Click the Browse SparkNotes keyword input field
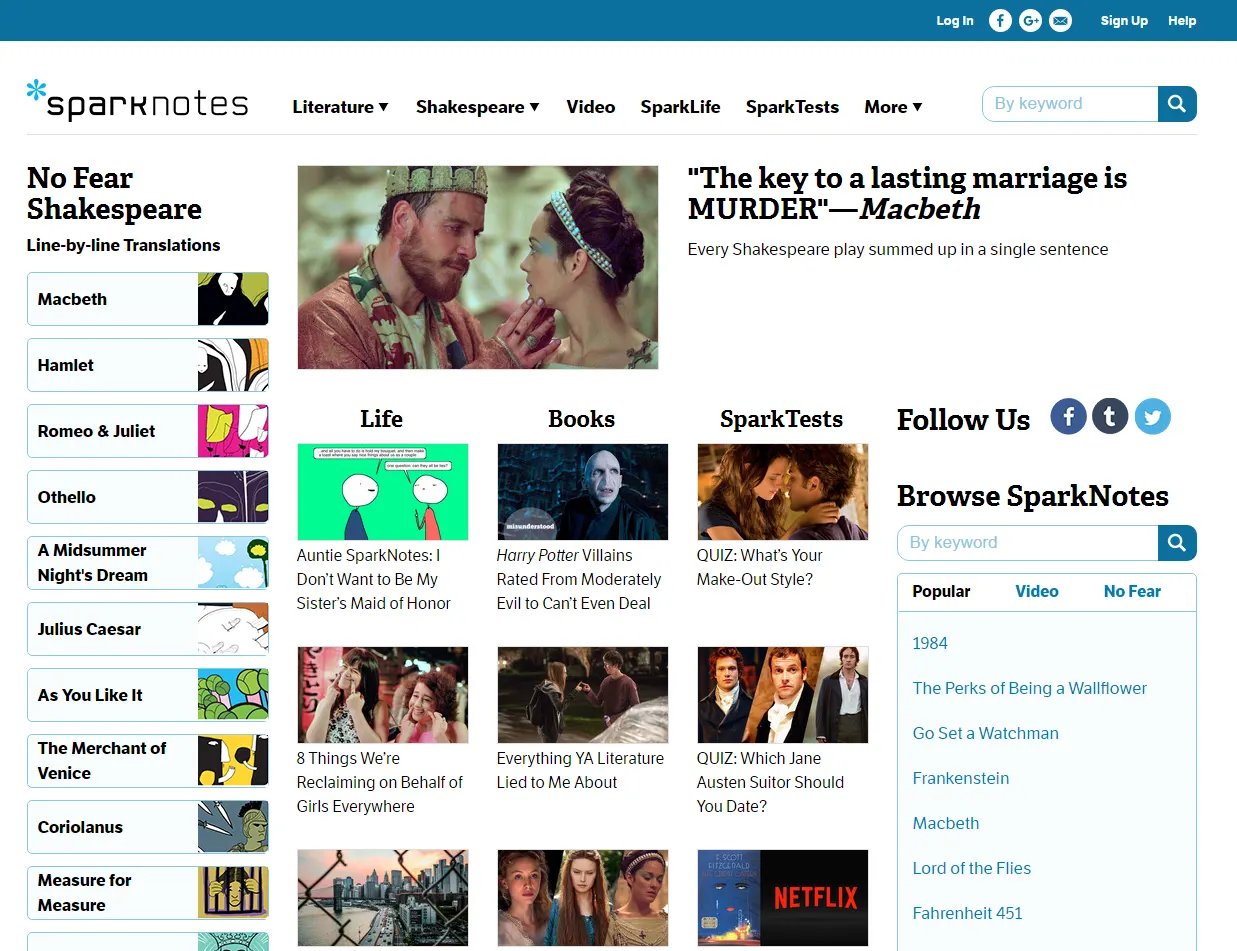1237x951 pixels. click(x=1028, y=543)
